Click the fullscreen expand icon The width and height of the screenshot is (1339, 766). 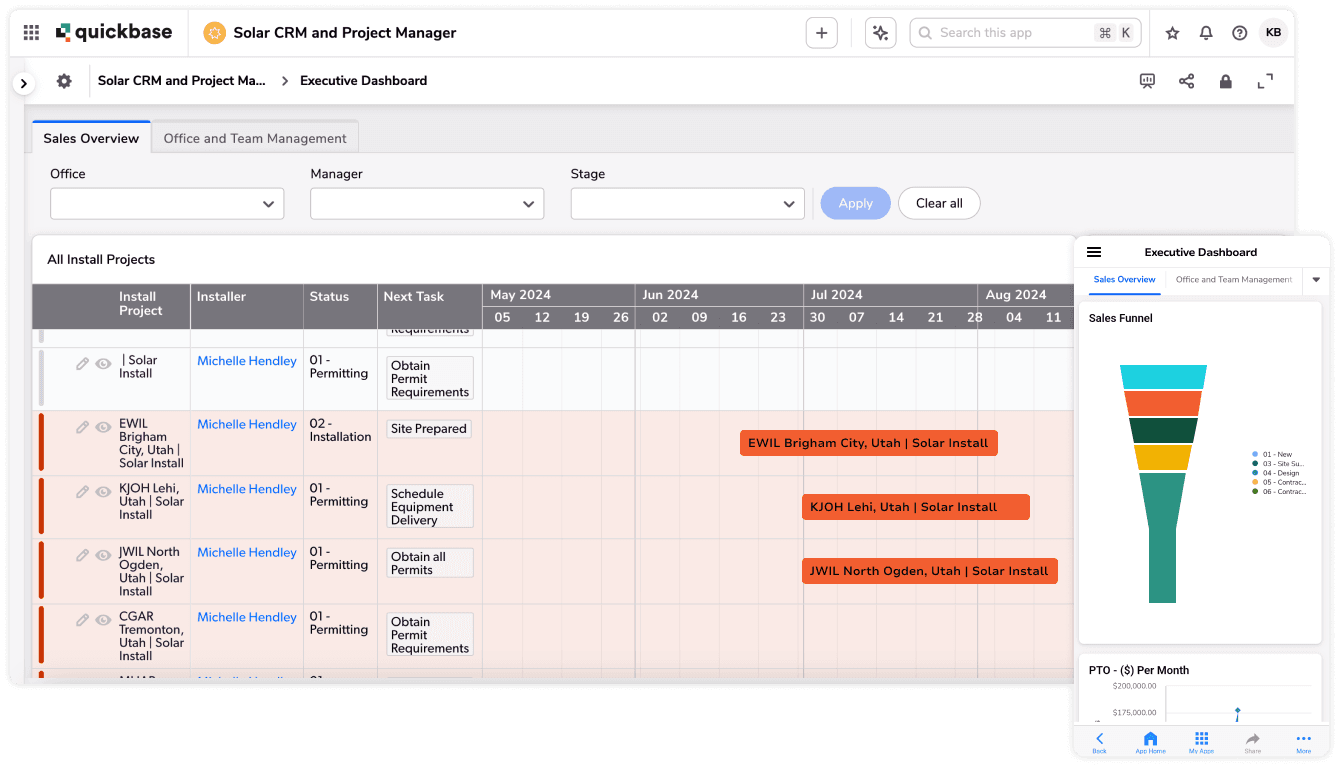point(1265,81)
